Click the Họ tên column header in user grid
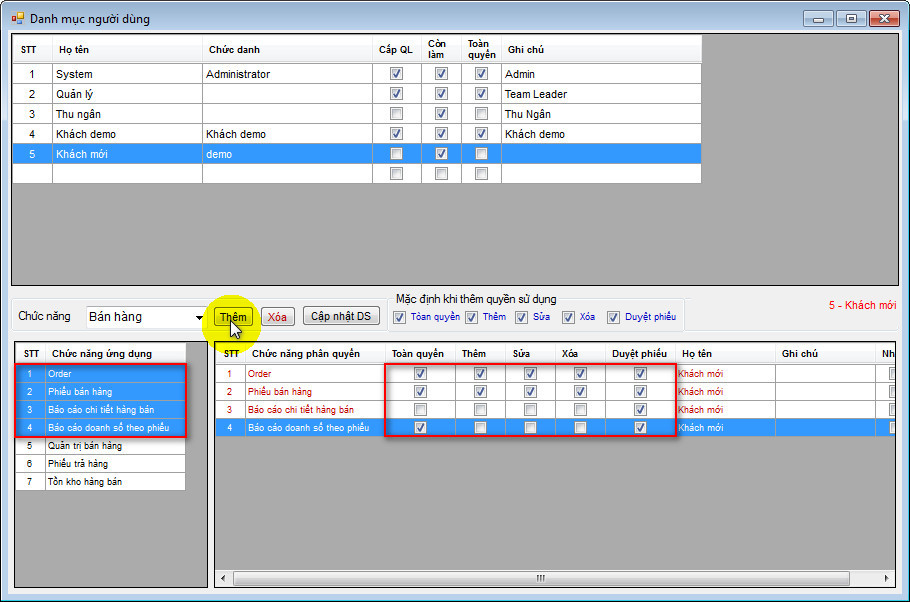 tap(127, 49)
